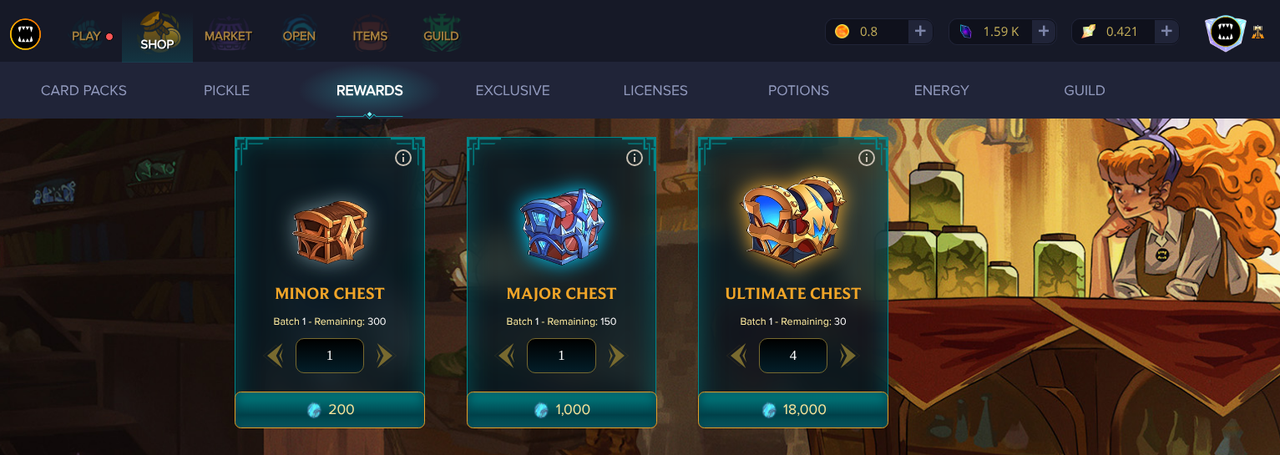Open the Major Chest info icon

click(x=634, y=158)
